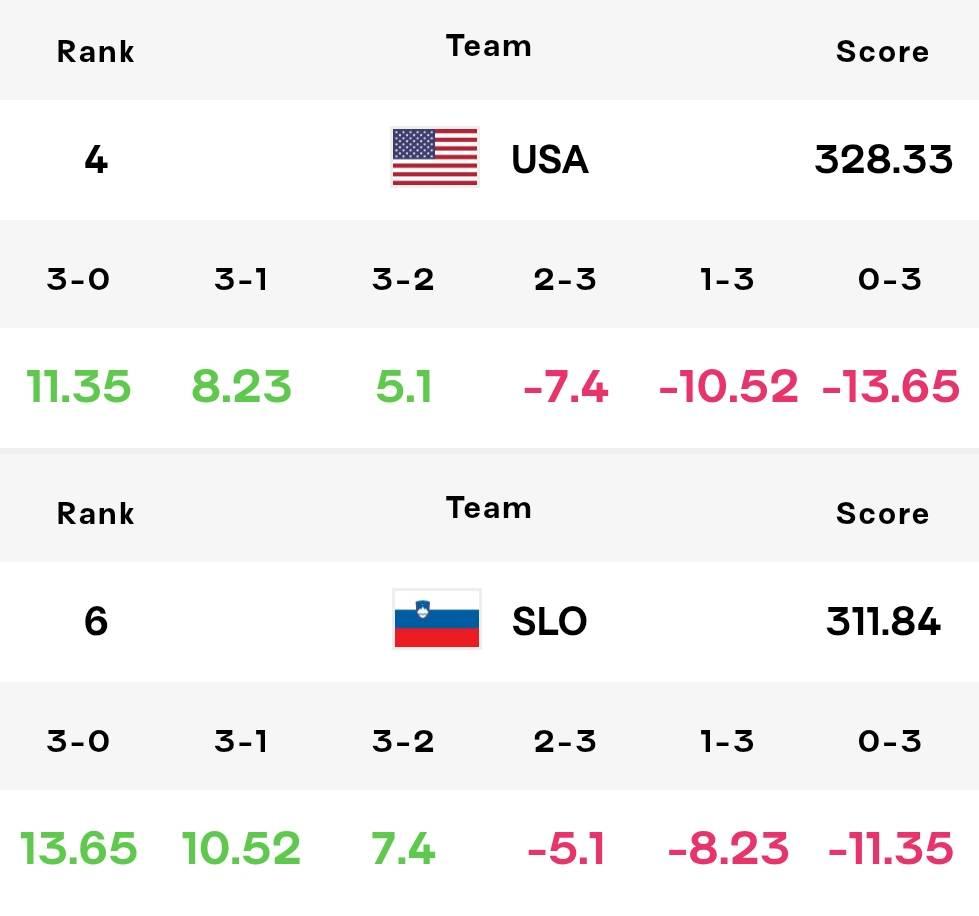Image resolution: width=979 pixels, height=916 pixels.
Task: Click the Slovenia flag icon
Action: [x=436, y=620]
